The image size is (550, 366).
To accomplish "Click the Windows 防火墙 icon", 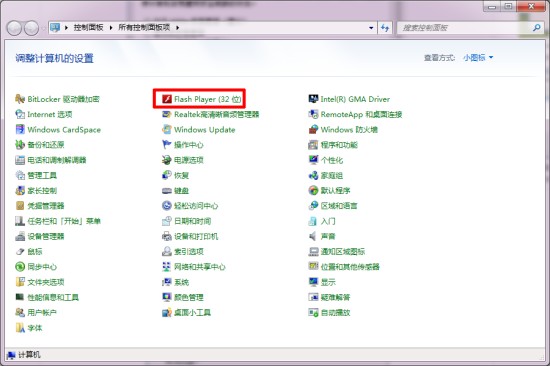I will [313, 129].
